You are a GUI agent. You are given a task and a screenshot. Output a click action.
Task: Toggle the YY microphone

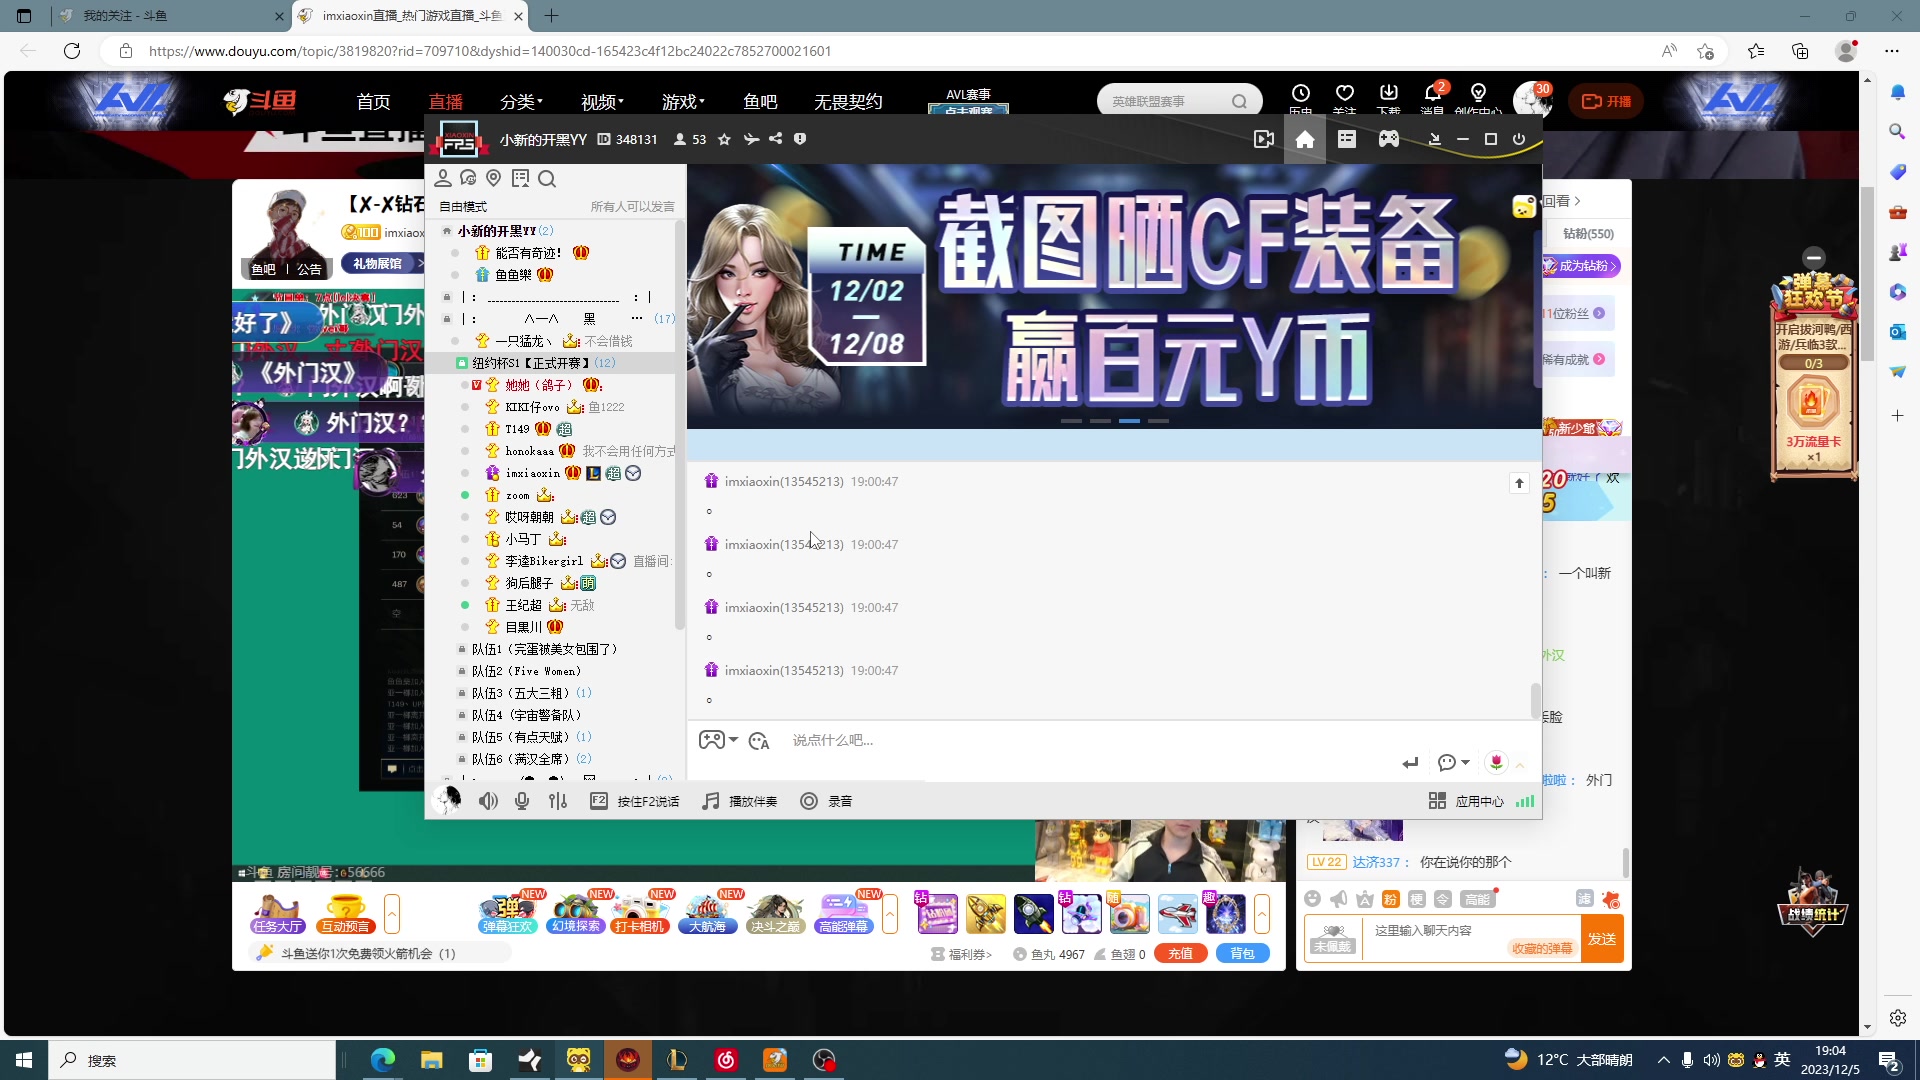coord(522,801)
